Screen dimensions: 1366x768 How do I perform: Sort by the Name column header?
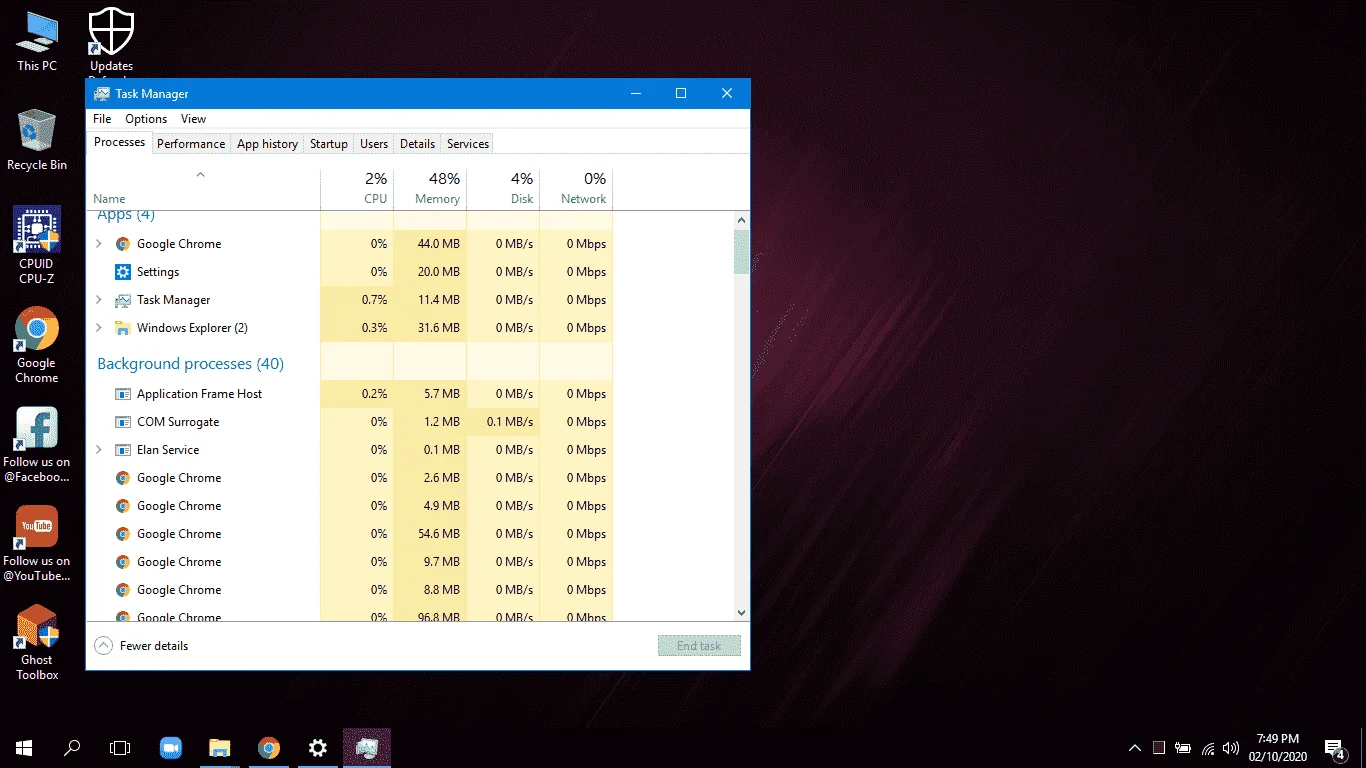click(x=204, y=190)
